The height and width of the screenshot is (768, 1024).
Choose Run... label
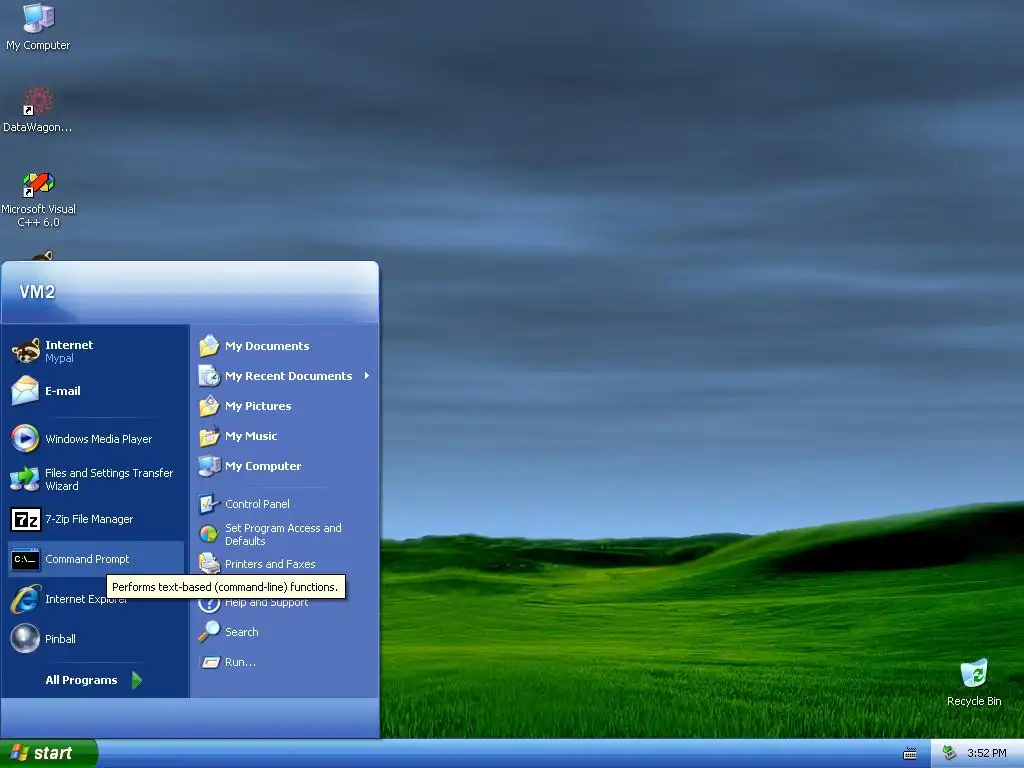[x=240, y=662]
